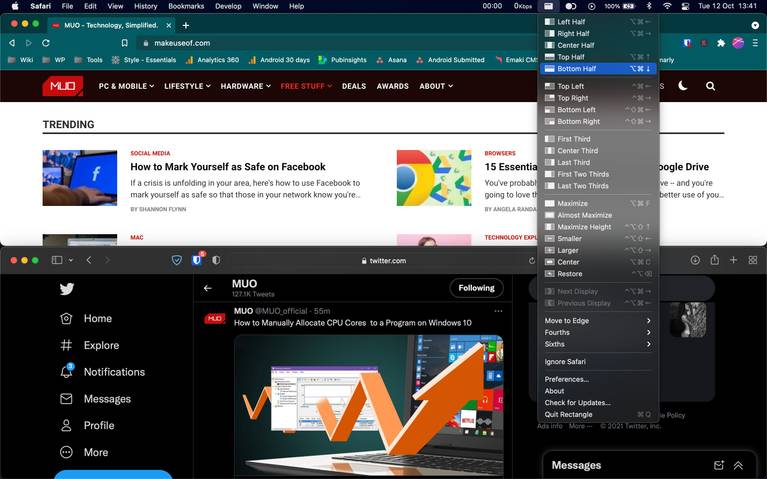Select Last Two Thirds option
This screenshot has height=479, width=767.
click(x=598, y=186)
